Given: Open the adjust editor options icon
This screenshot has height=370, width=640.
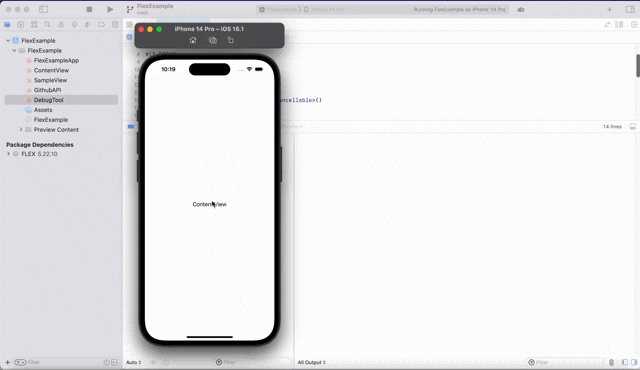Looking at the screenshot, I should coord(619,25).
